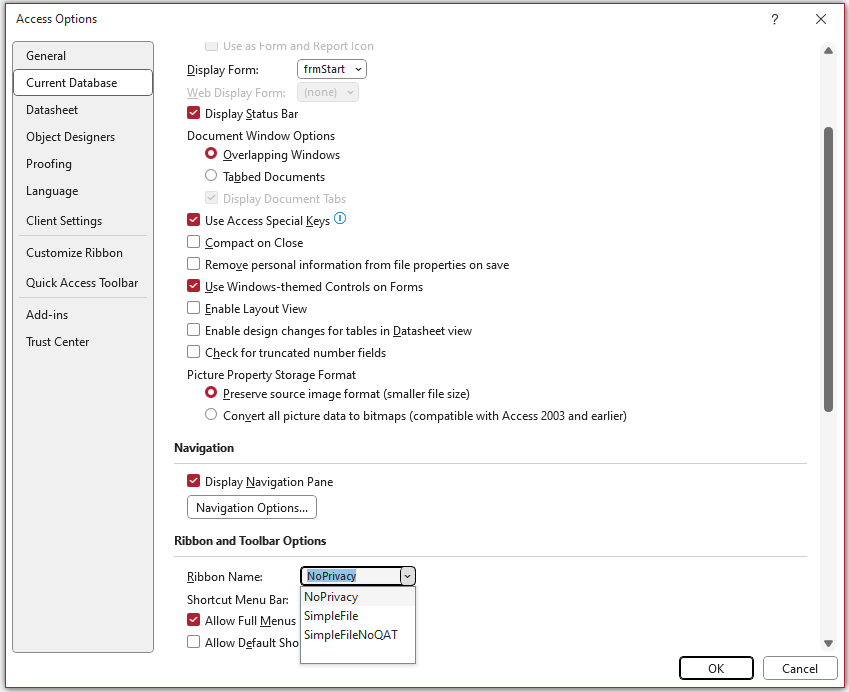849x692 pixels.
Task: Open the Display Form dropdown
Action: pyautogui.click(x=332, y=69)
